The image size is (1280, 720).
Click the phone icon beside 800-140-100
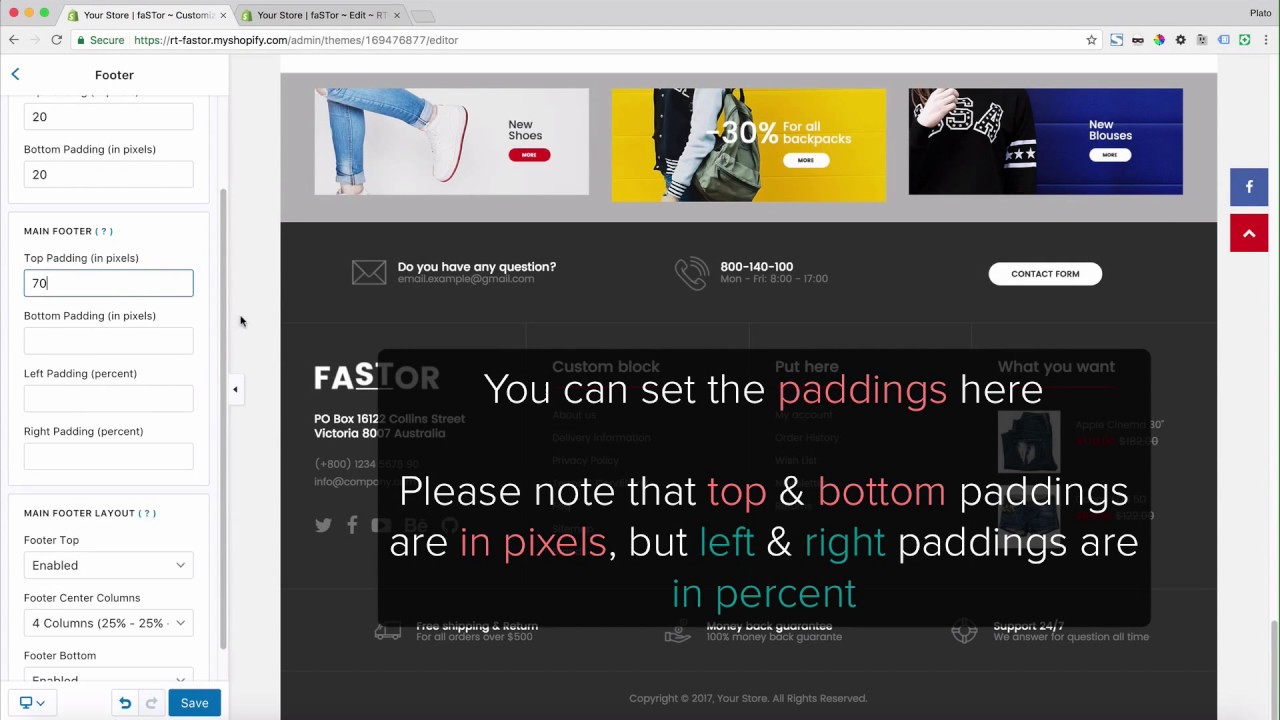coord(692,273)
